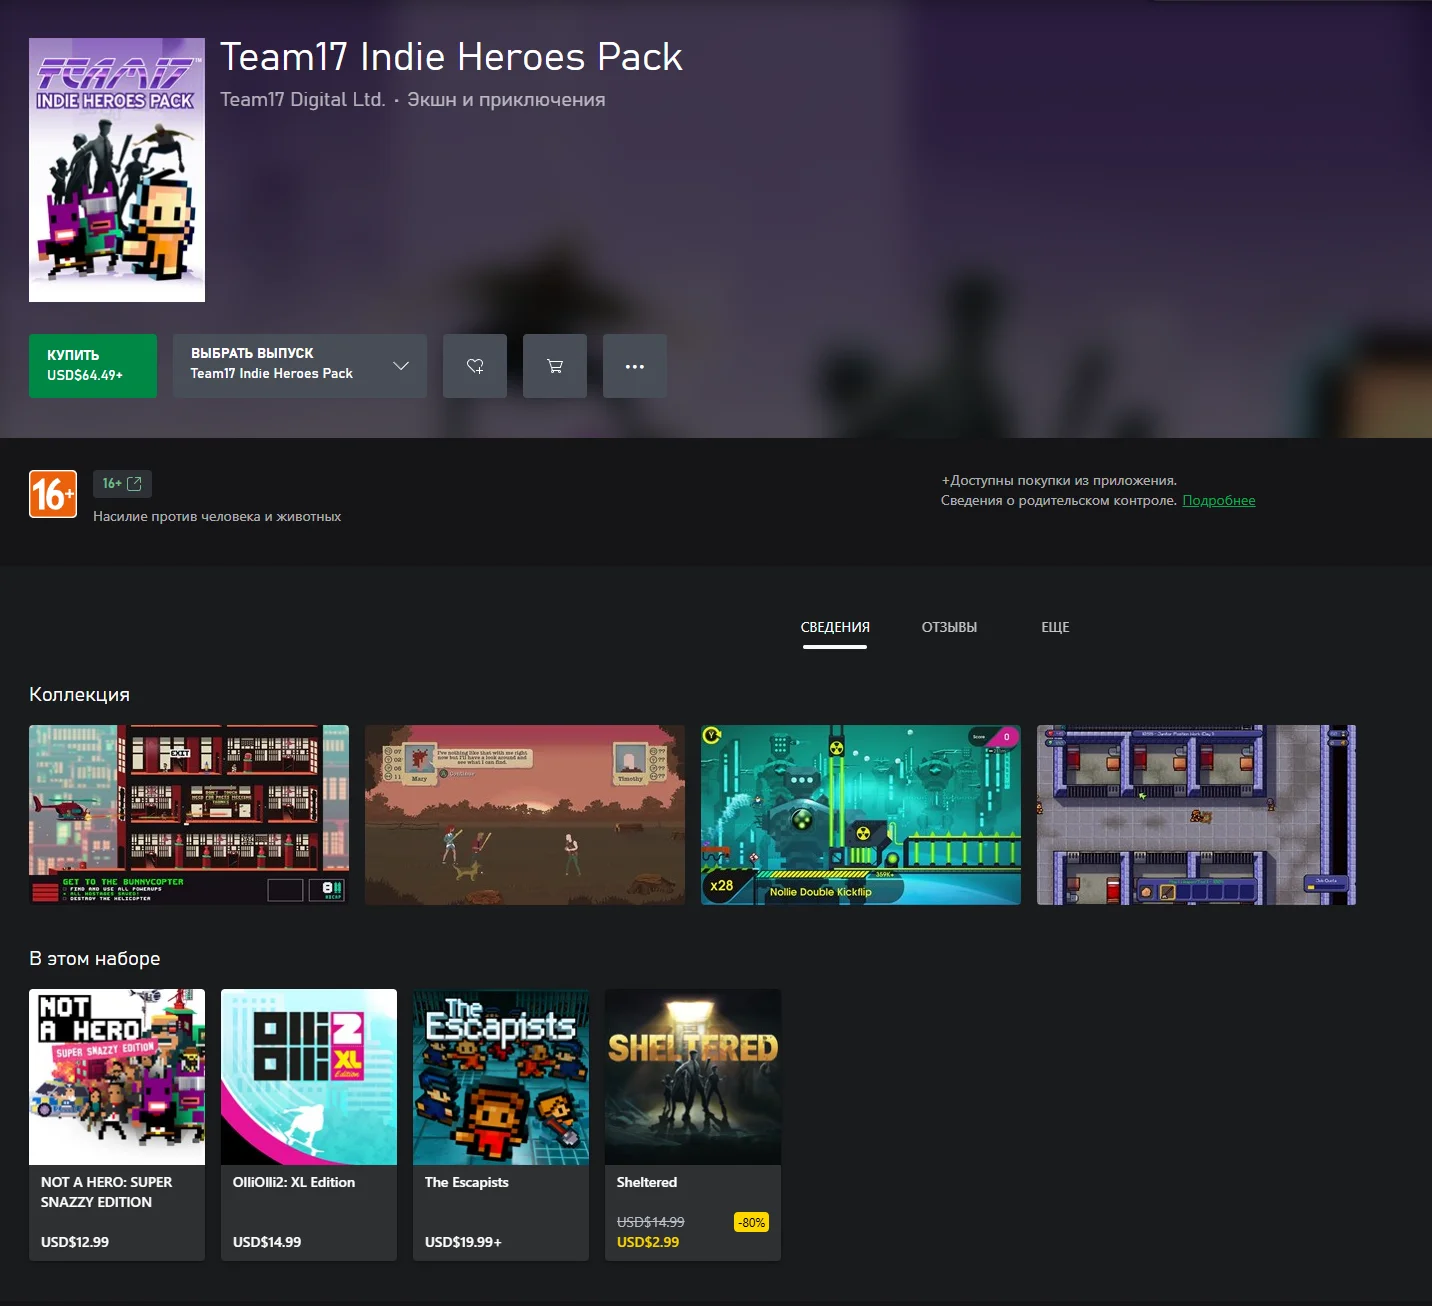The image size is (1432, 1306).
Task: Buy the pack for USD$64.49+
Action: (x=93, y=366)
